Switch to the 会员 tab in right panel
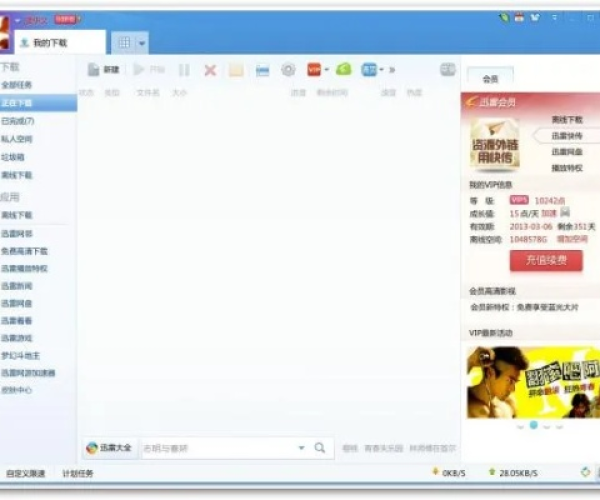The image size is (600, 500). [490, 78]
